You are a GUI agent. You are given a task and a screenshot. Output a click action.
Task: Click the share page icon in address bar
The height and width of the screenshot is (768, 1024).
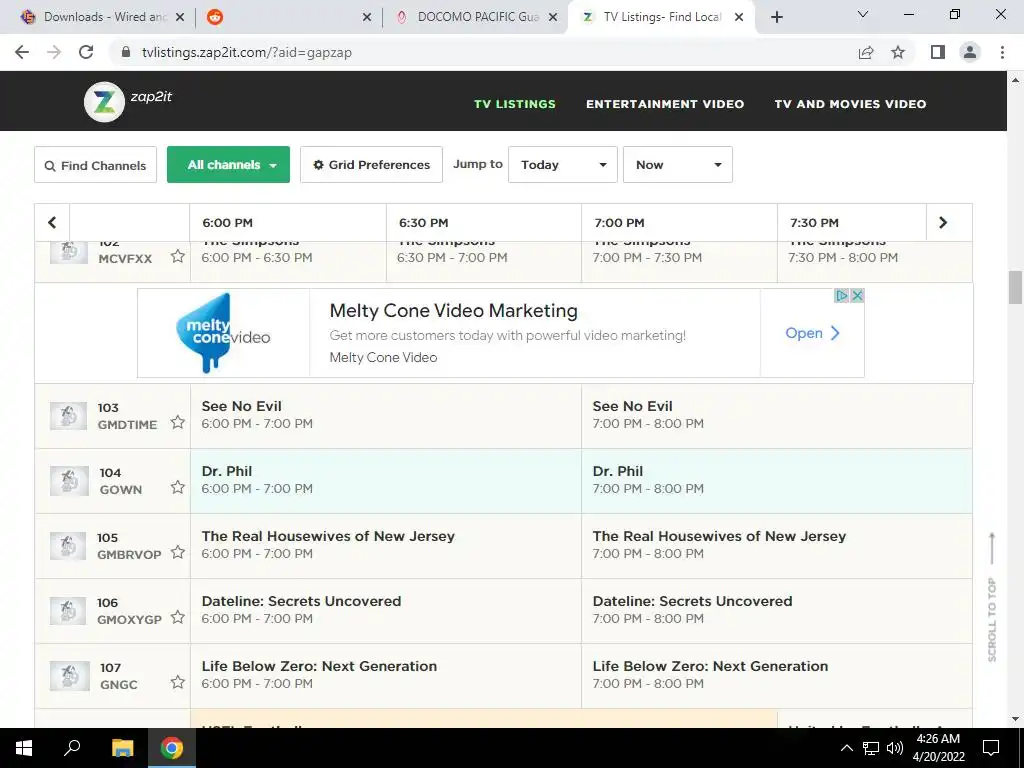pos(866,52)
